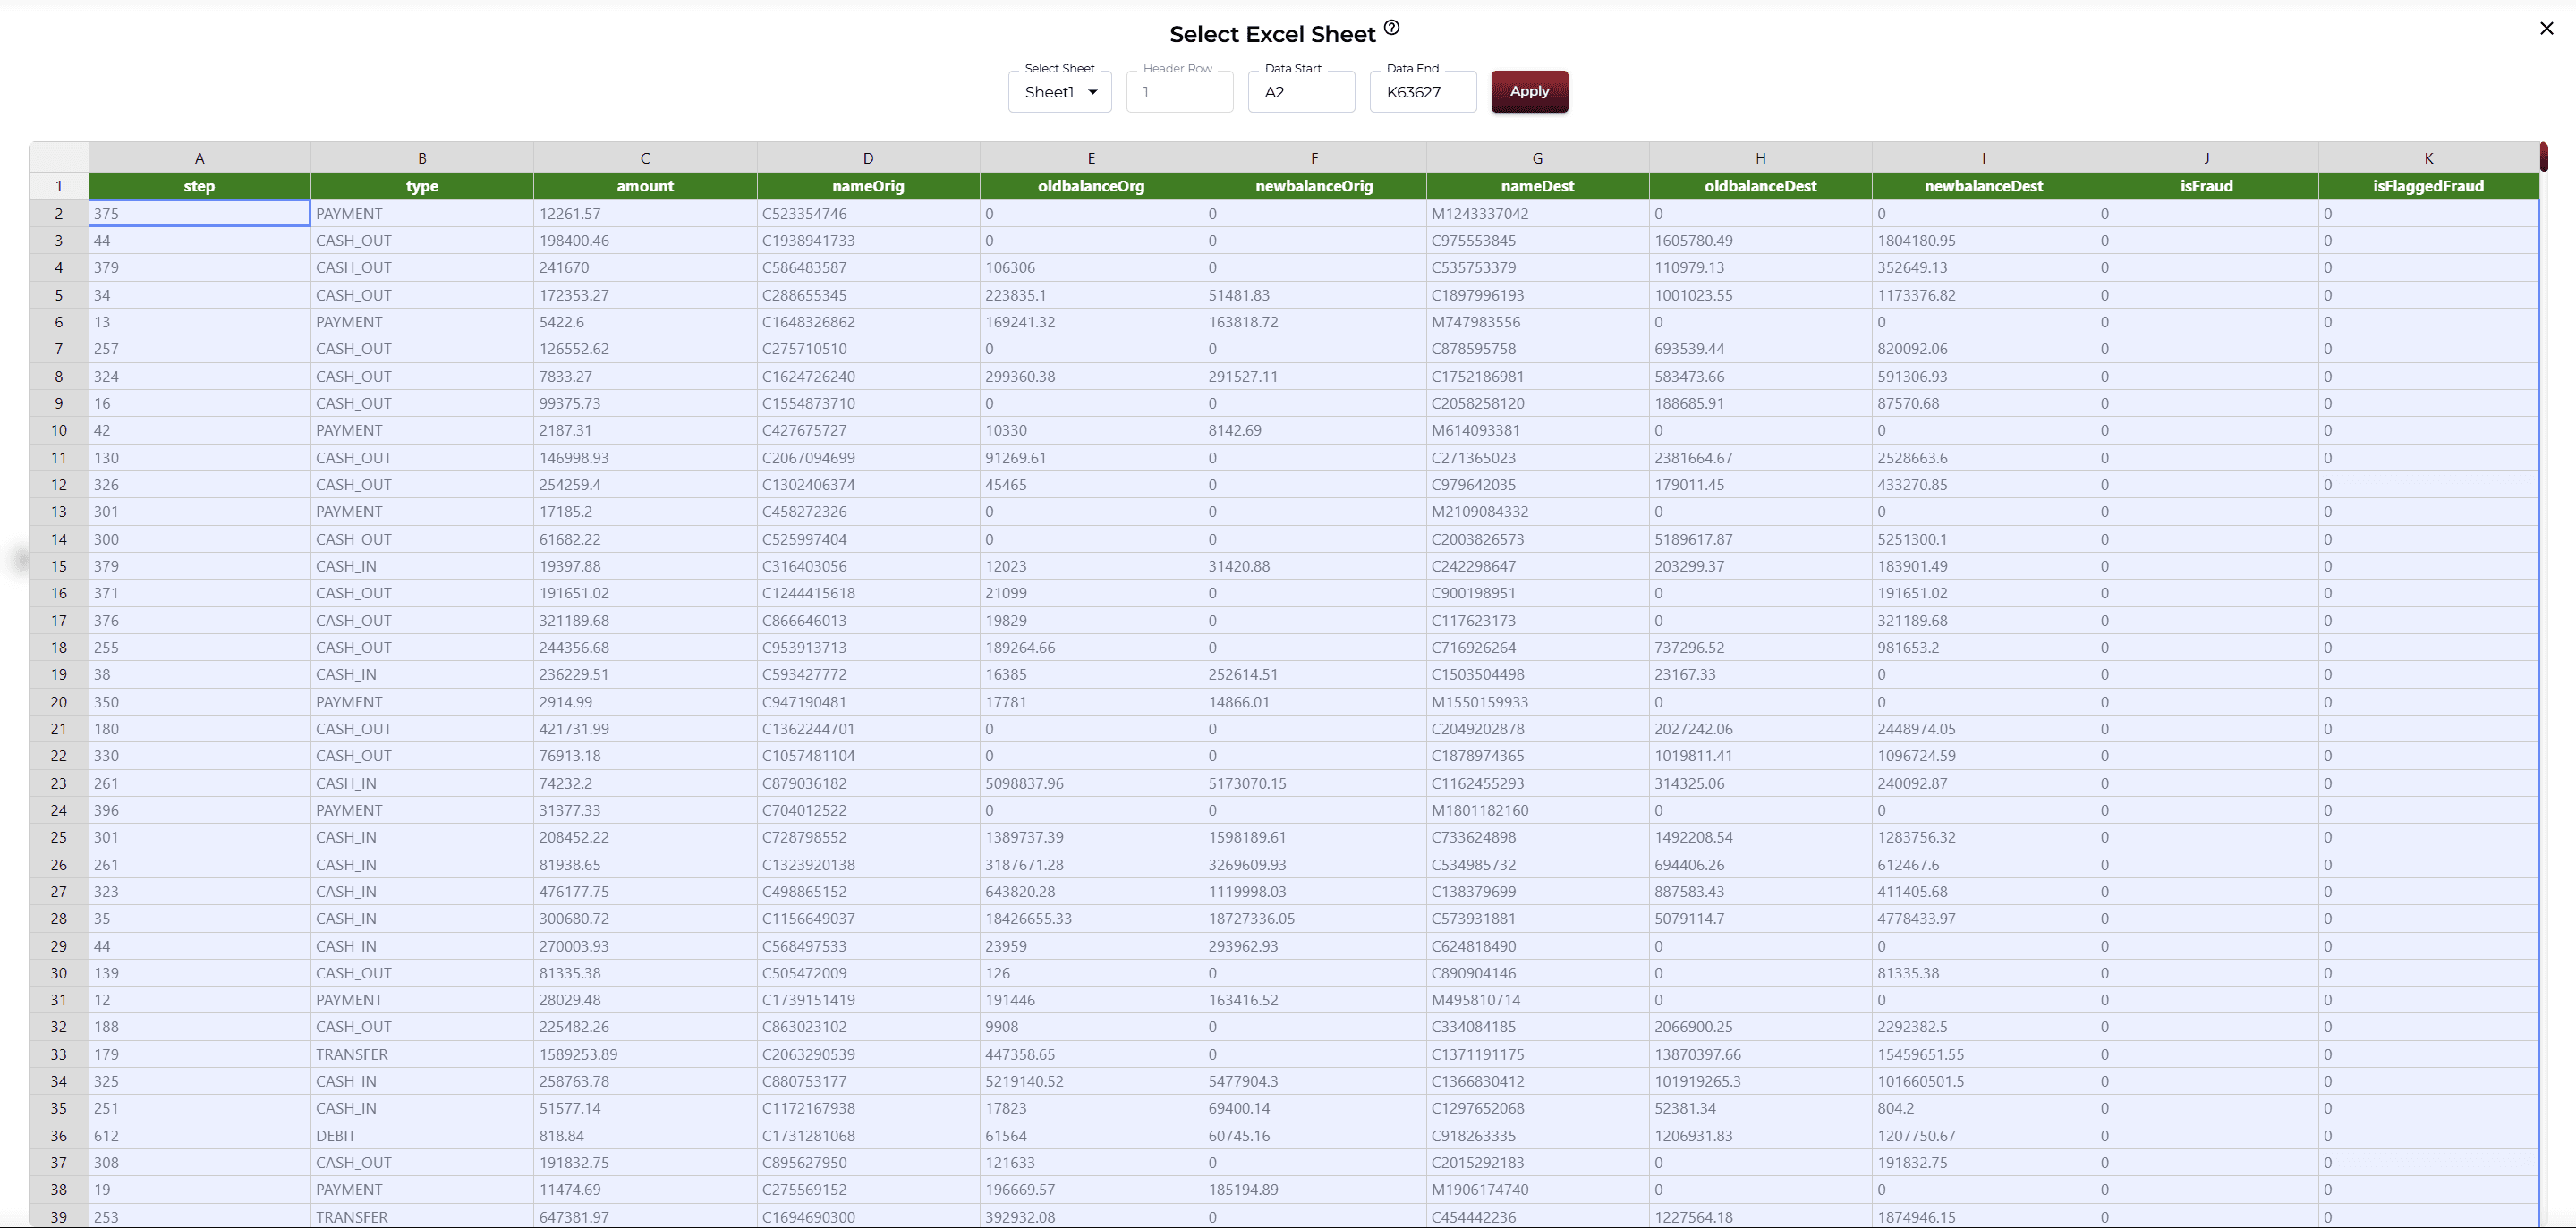The width and height of the screenshot is (2576, 1228).
Task: Click newbalanceOrig cell 31420.88
Action: [x=1314, y=566]
